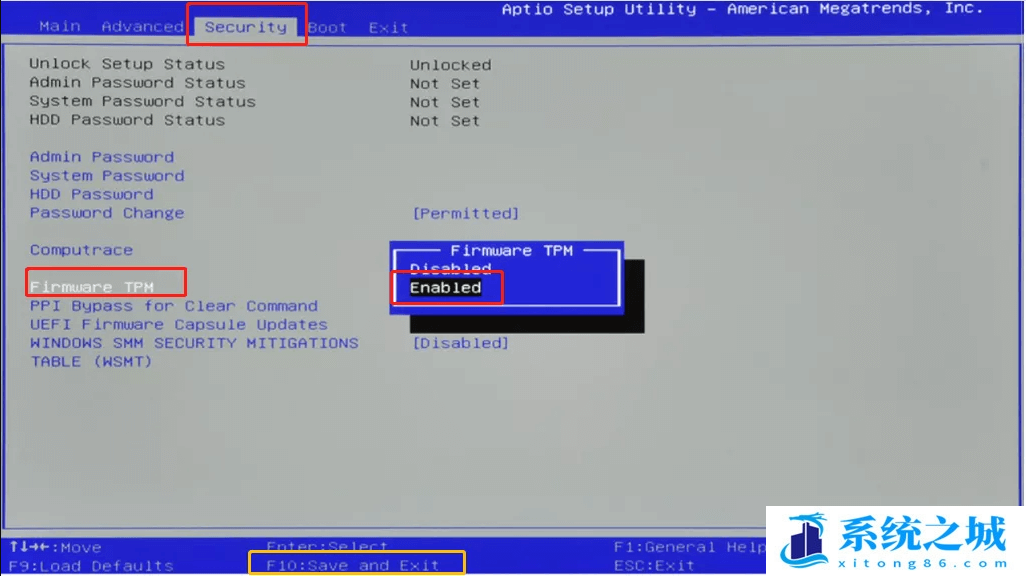Click F10 Save and Exit hint
The image size is (1026, 576).
(353, 565)
